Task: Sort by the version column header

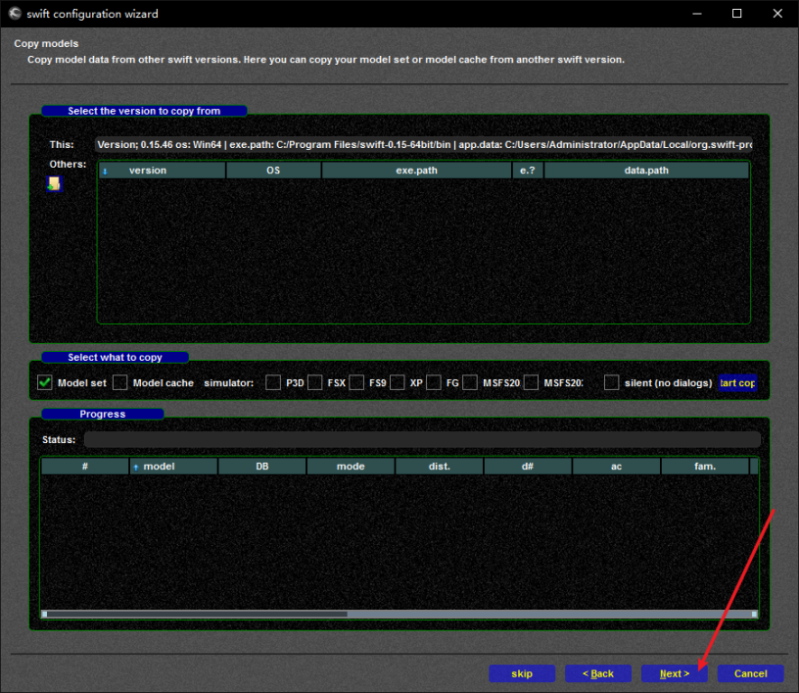Action: (148, 171)
